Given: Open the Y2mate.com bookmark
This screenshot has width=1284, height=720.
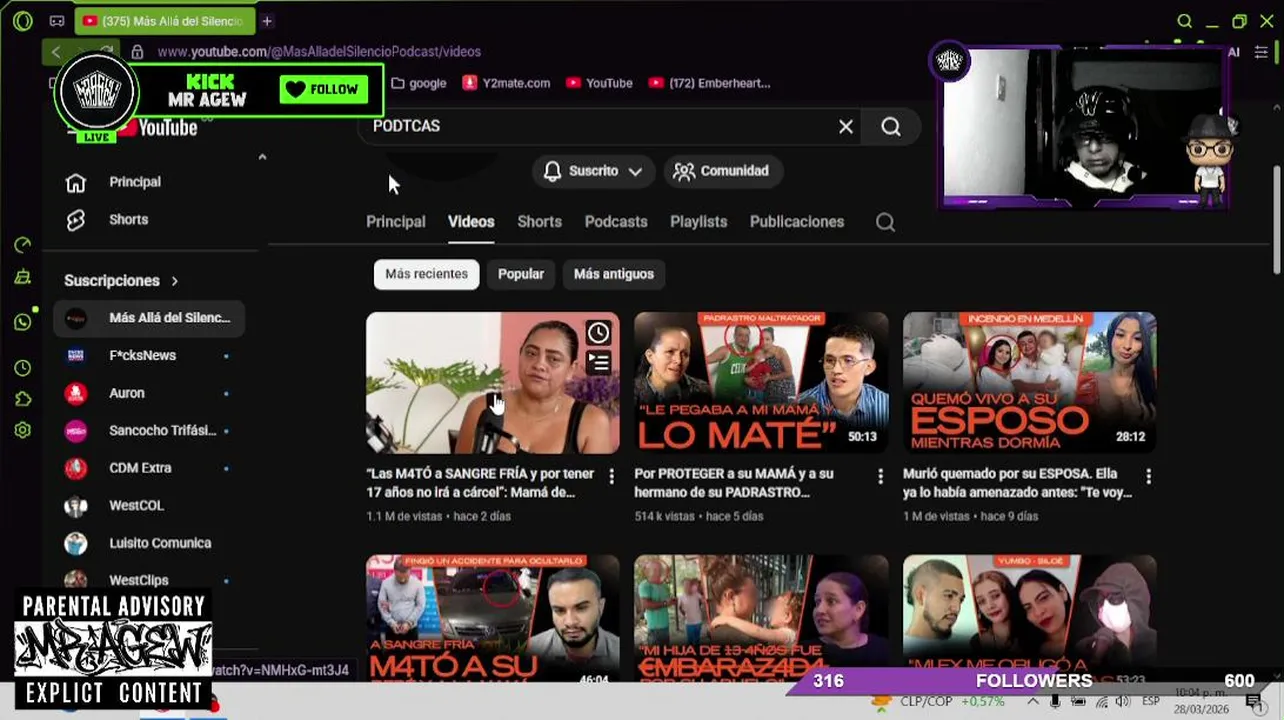Looking at the screenshot, I should click(x=506, y=83).
